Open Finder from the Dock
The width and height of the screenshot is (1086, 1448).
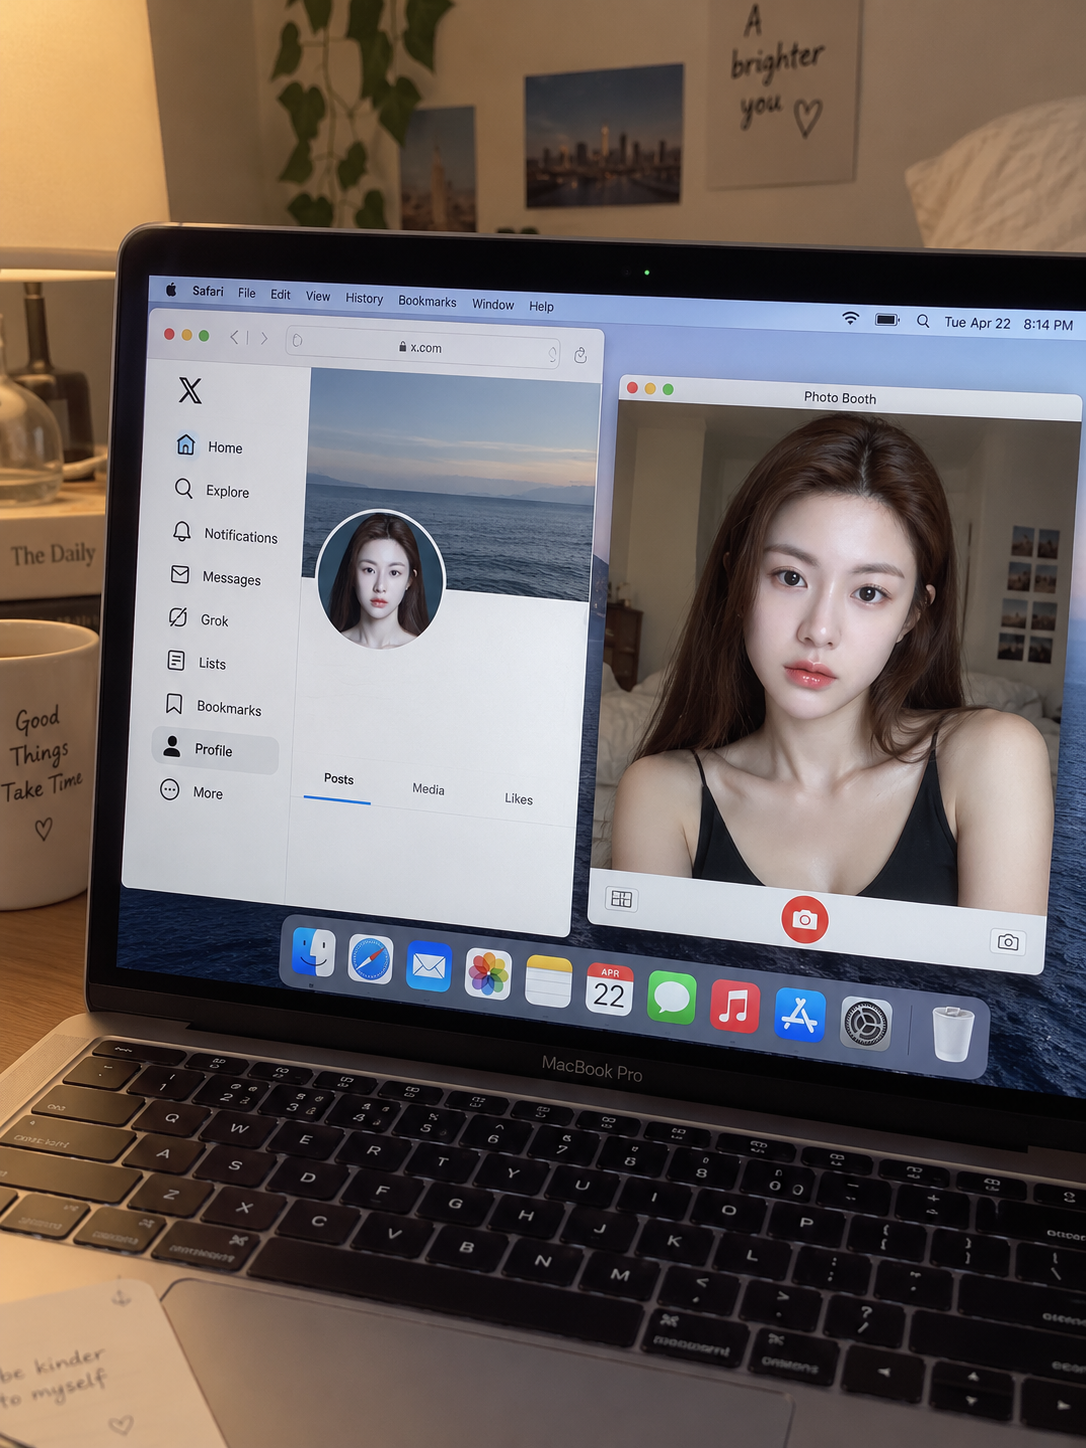tap(313, 952)
